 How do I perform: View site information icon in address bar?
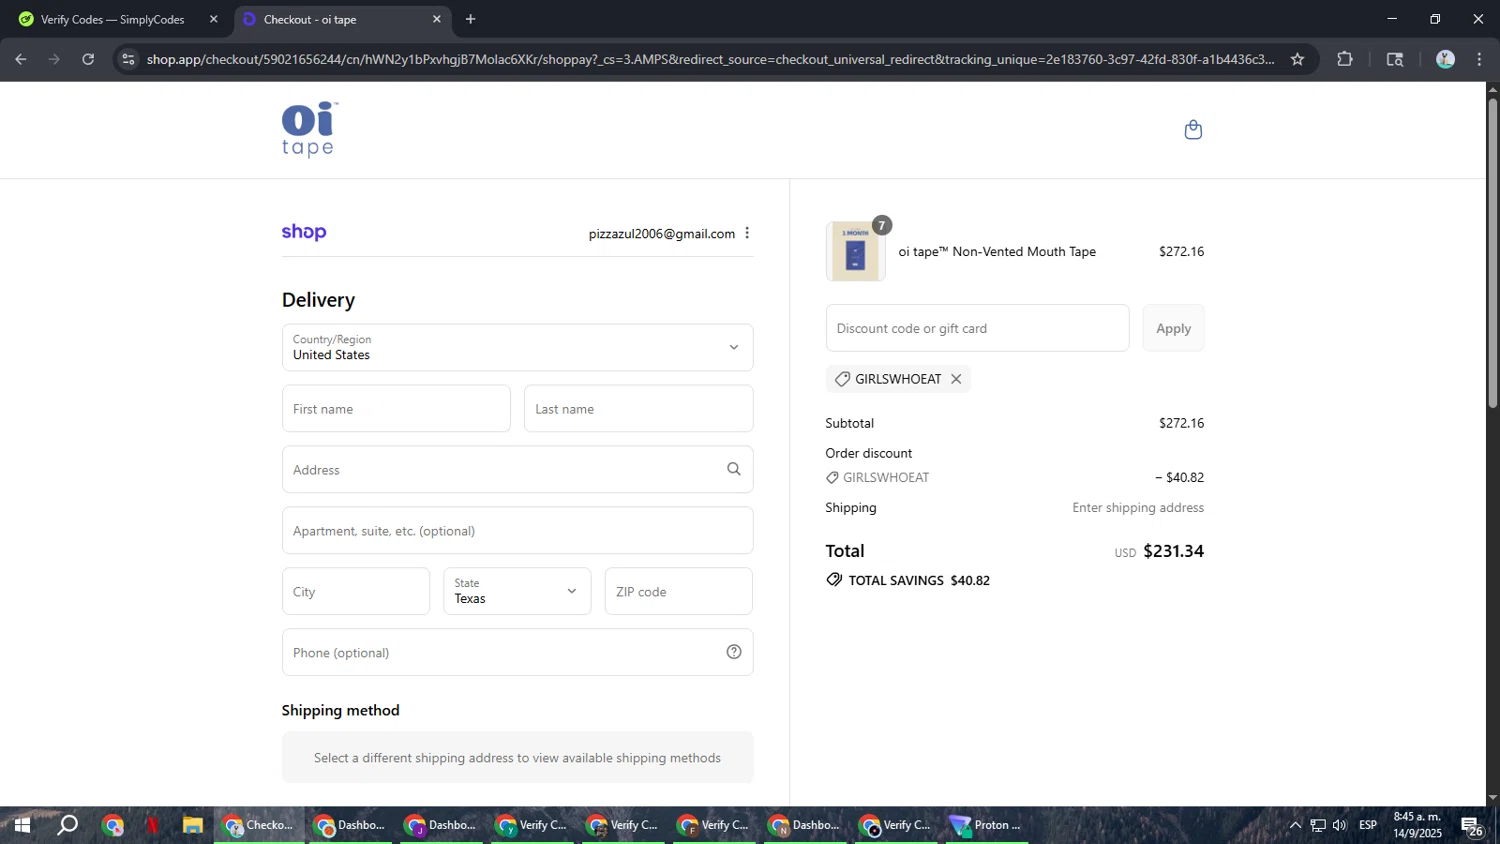click(128, 59)
